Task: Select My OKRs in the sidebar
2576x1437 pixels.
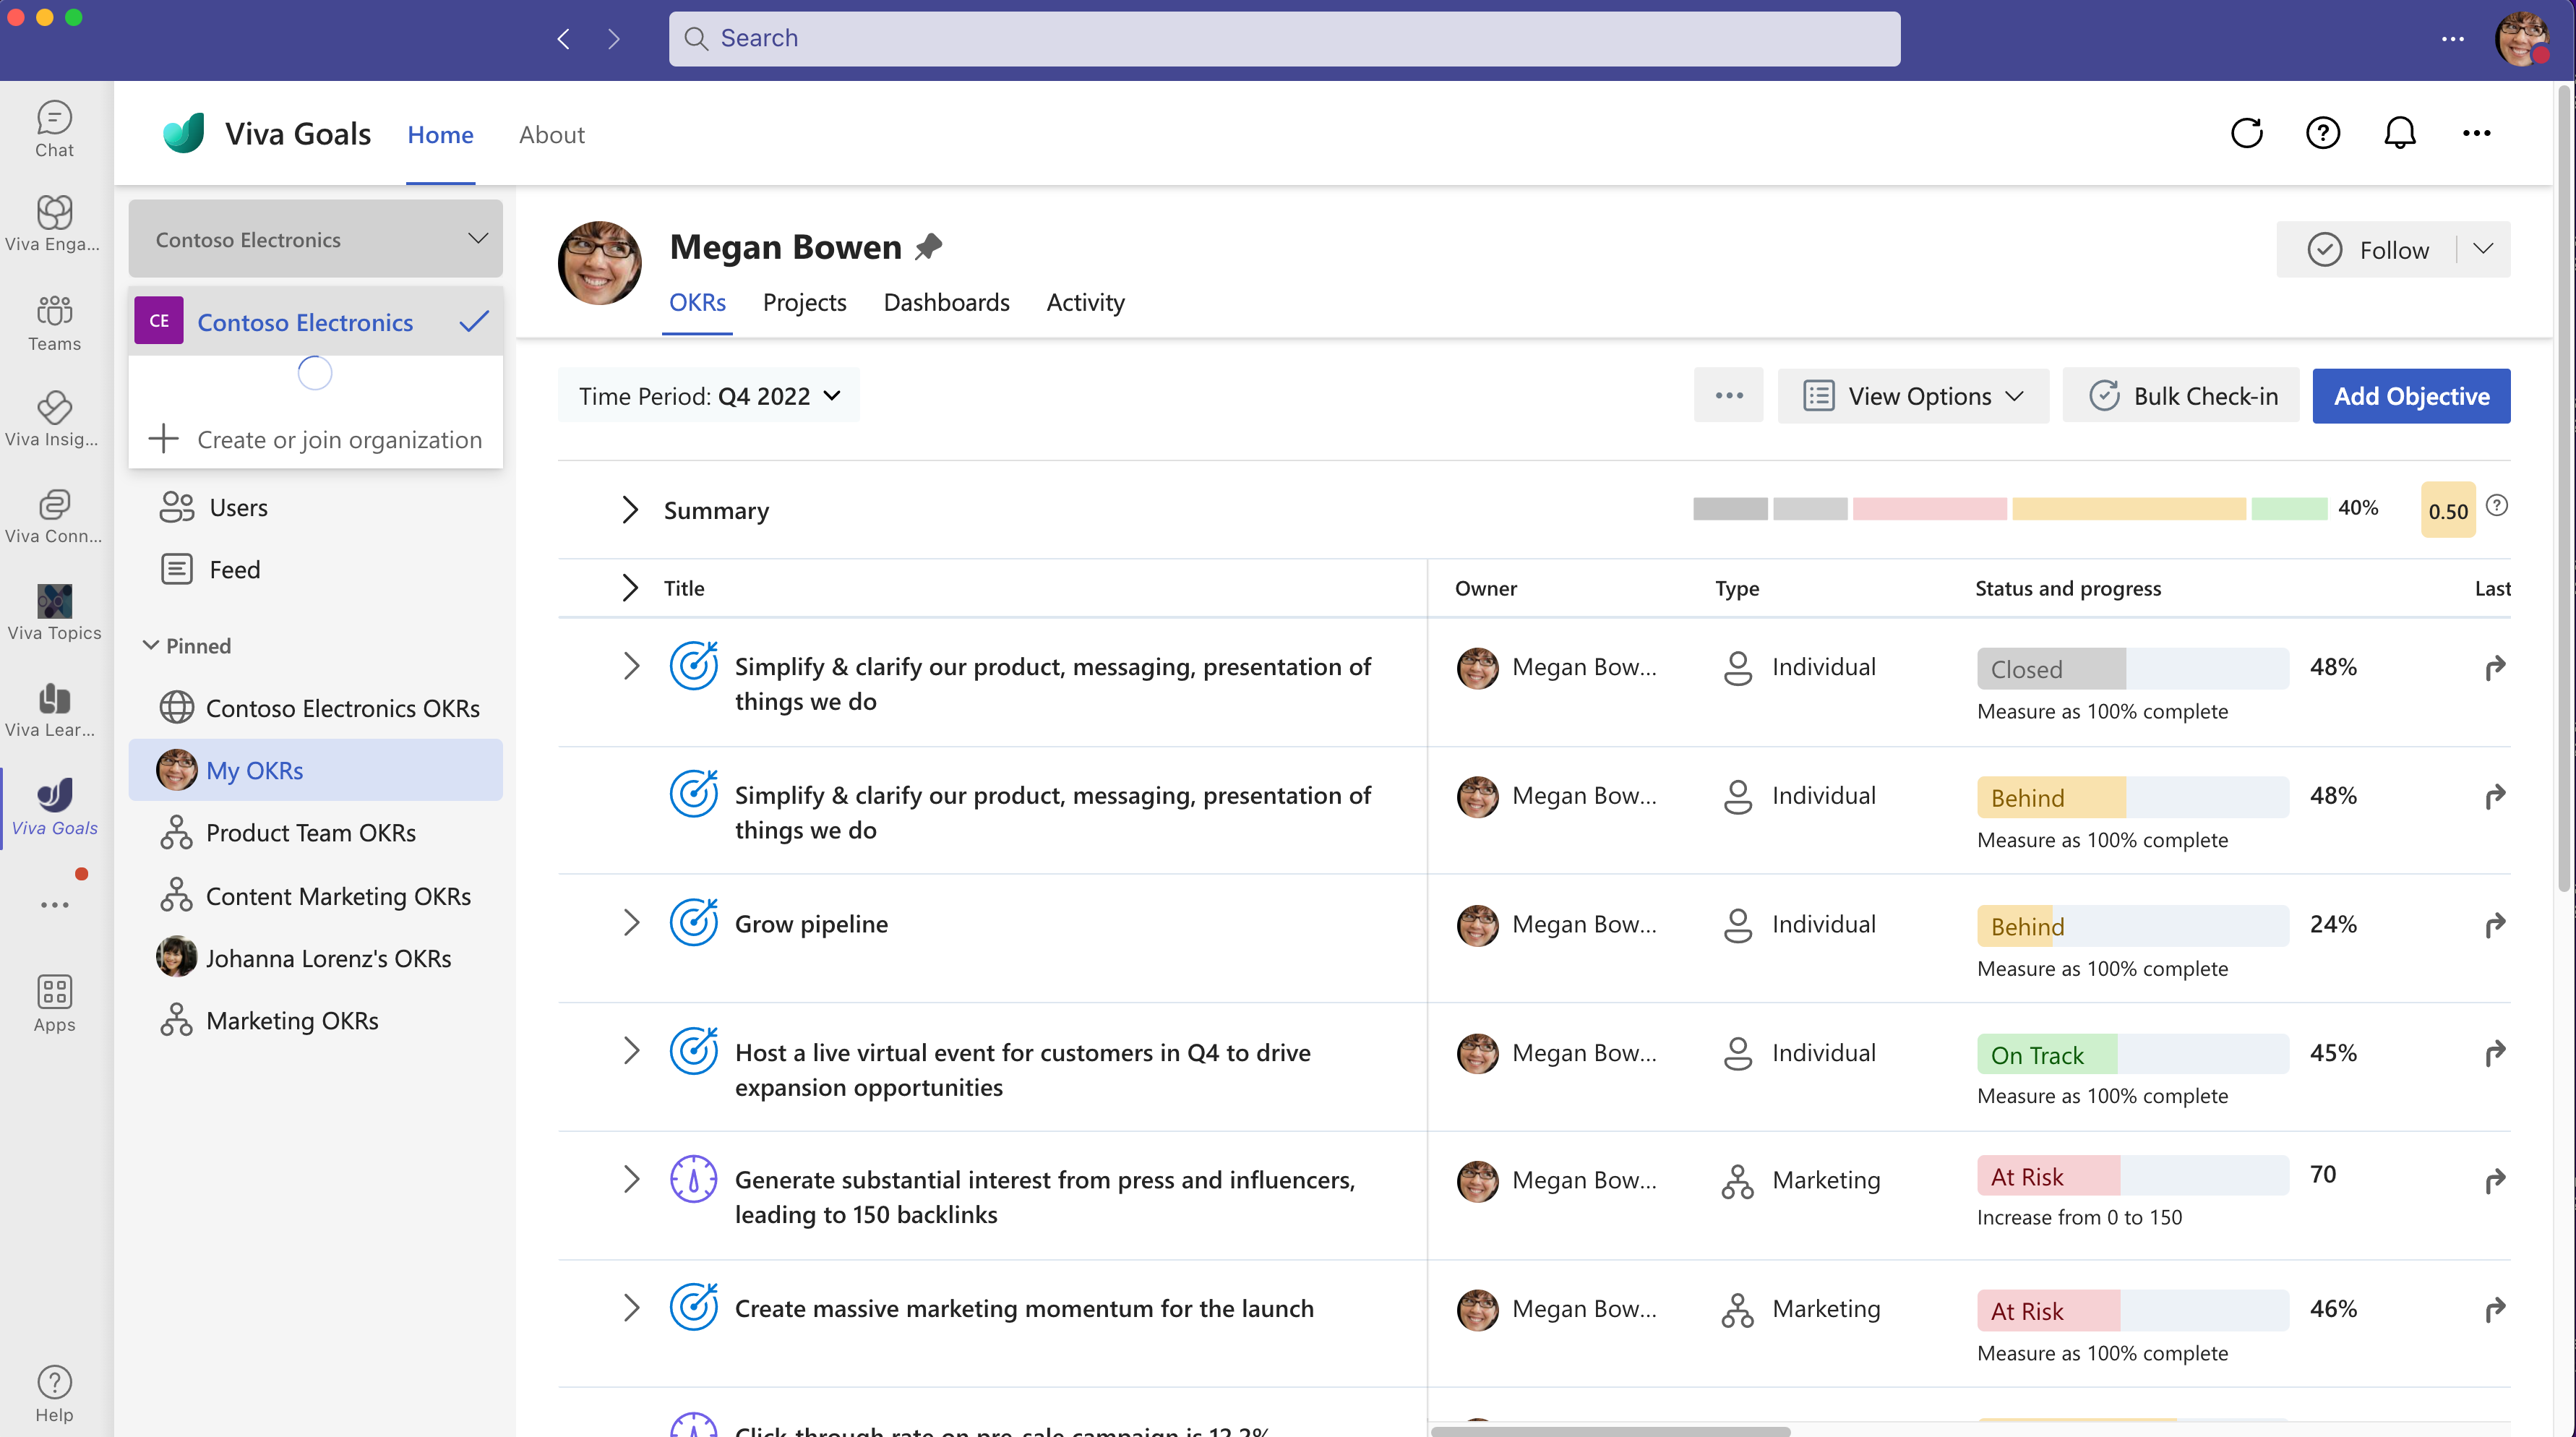Action: [x=253, y=768]
